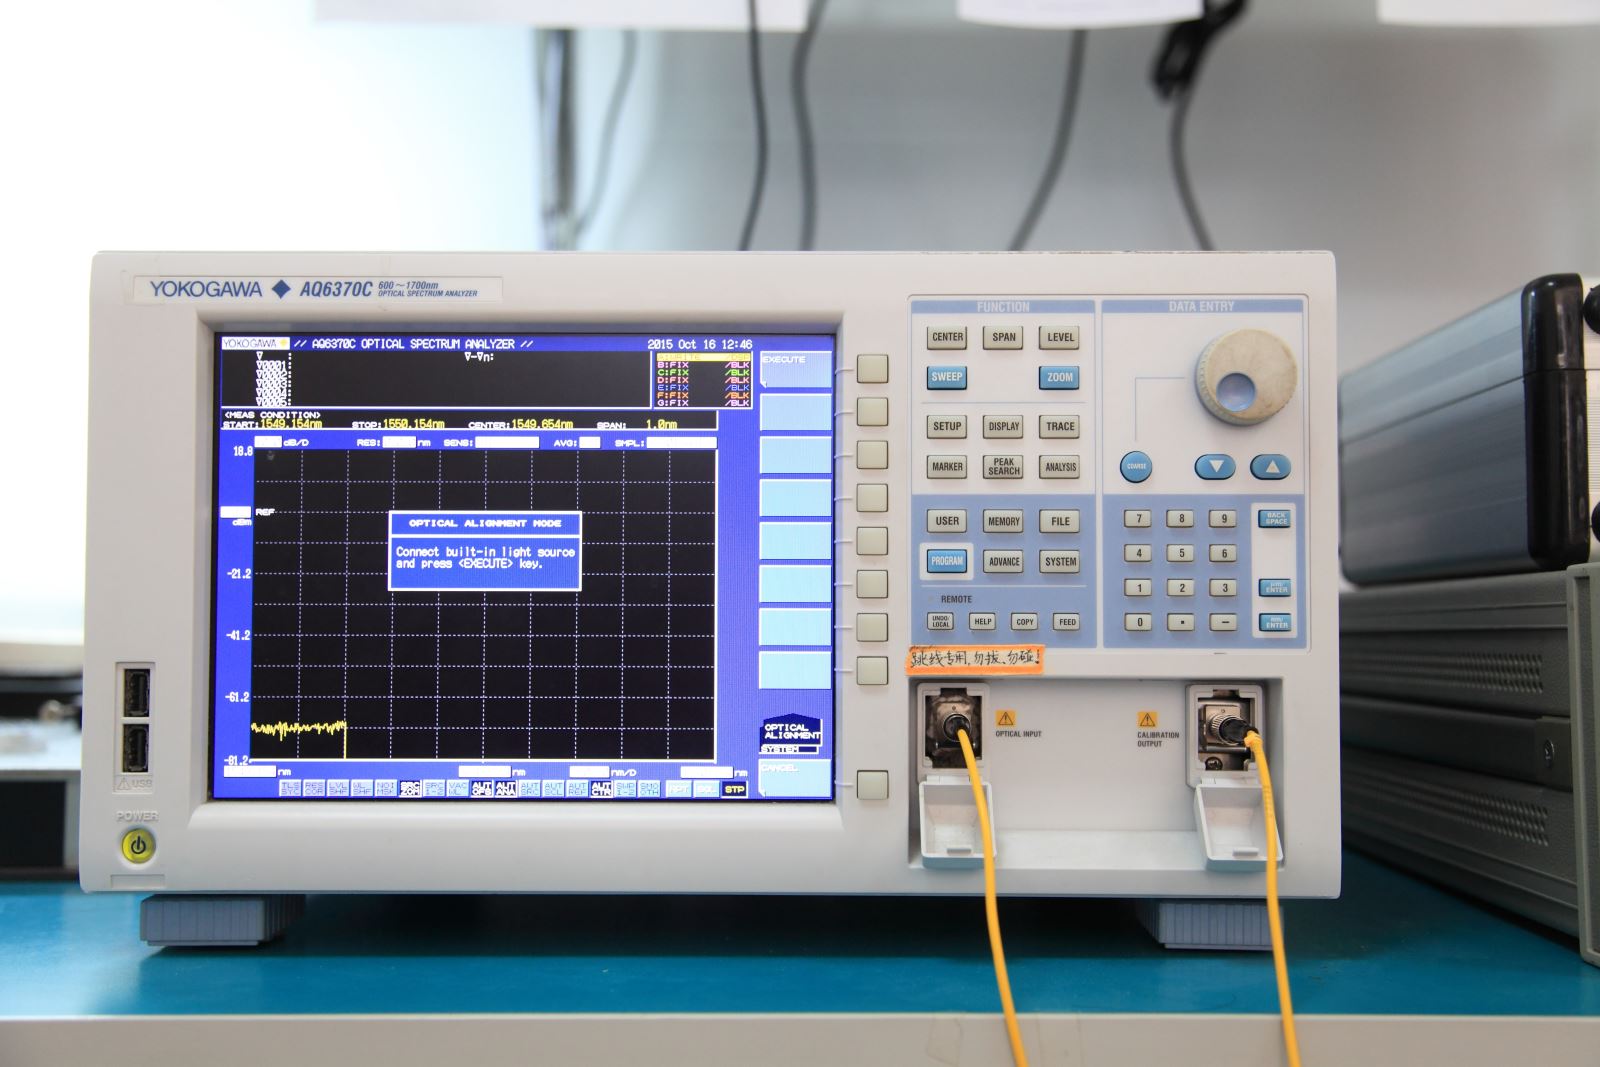The height and width of the screenshot is (1067, 1600).
Task: Click the START 1549.154nm value
Action: point(291,424)
